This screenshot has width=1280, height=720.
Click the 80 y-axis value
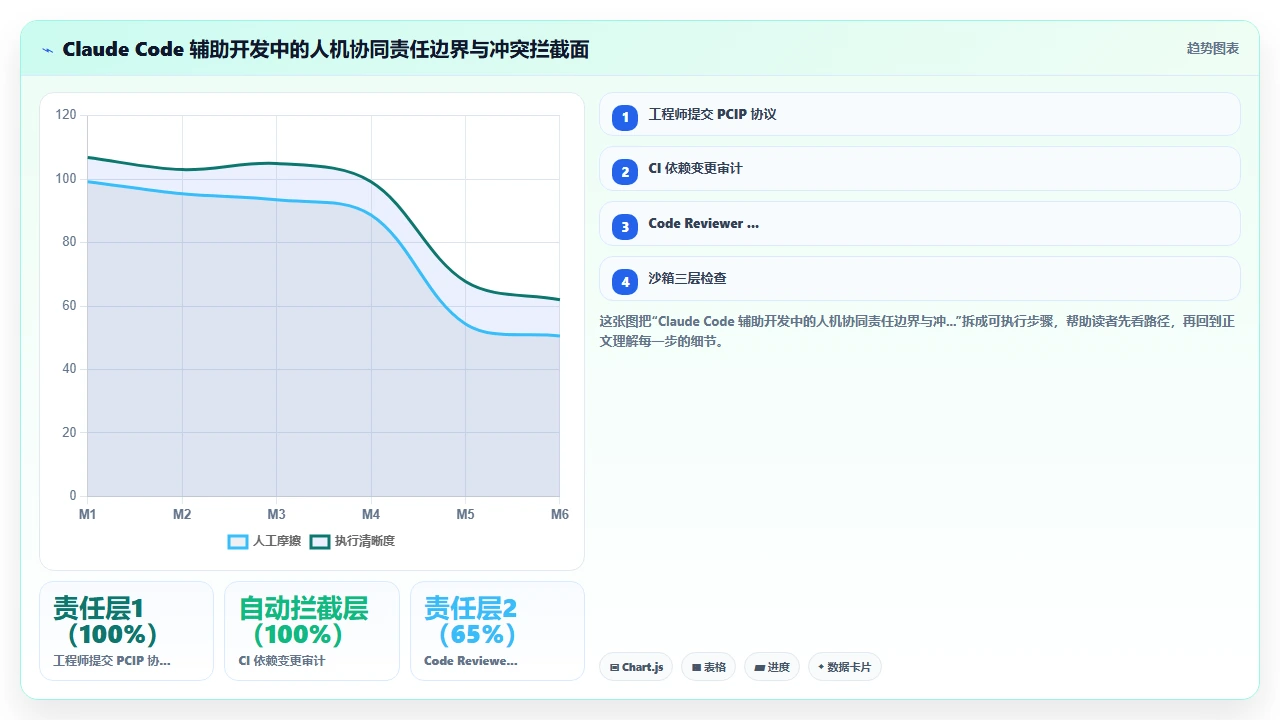pos(69,242)
